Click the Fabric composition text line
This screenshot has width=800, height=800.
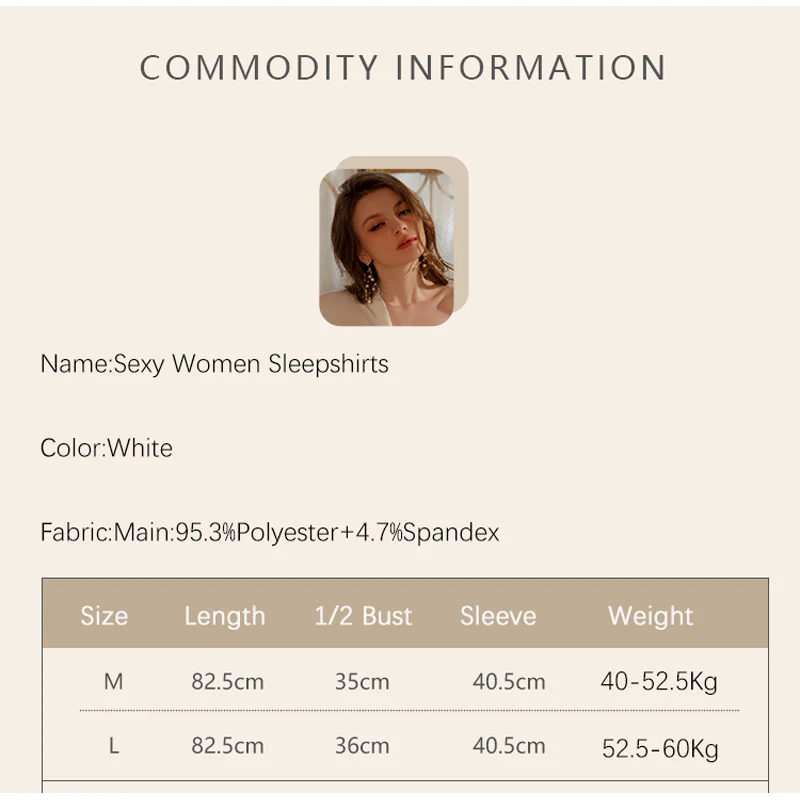[269, 532]
